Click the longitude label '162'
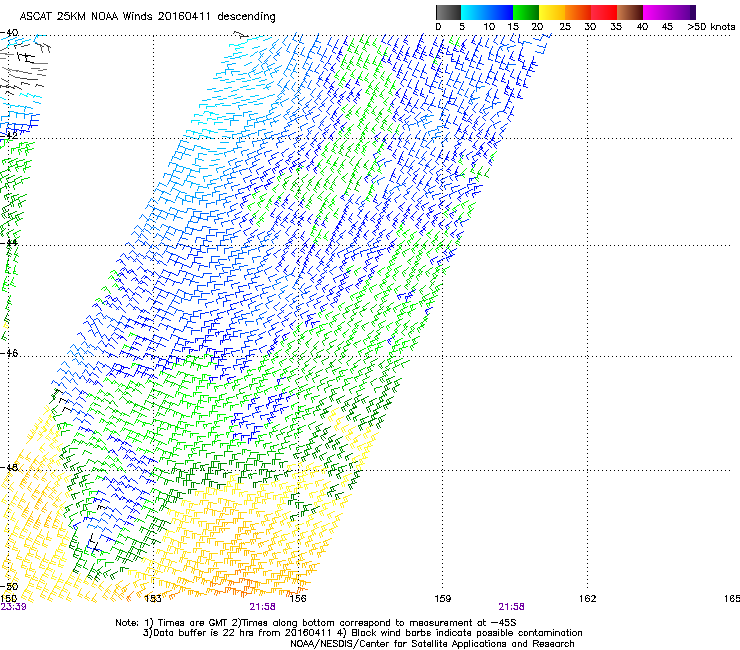The width and height of the screenshot is (740, 650). coord(587,599)
